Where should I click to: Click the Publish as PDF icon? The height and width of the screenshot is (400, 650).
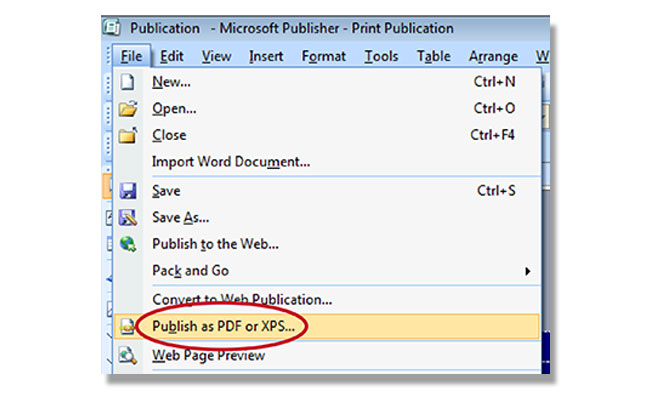click(x=127, y=326)
